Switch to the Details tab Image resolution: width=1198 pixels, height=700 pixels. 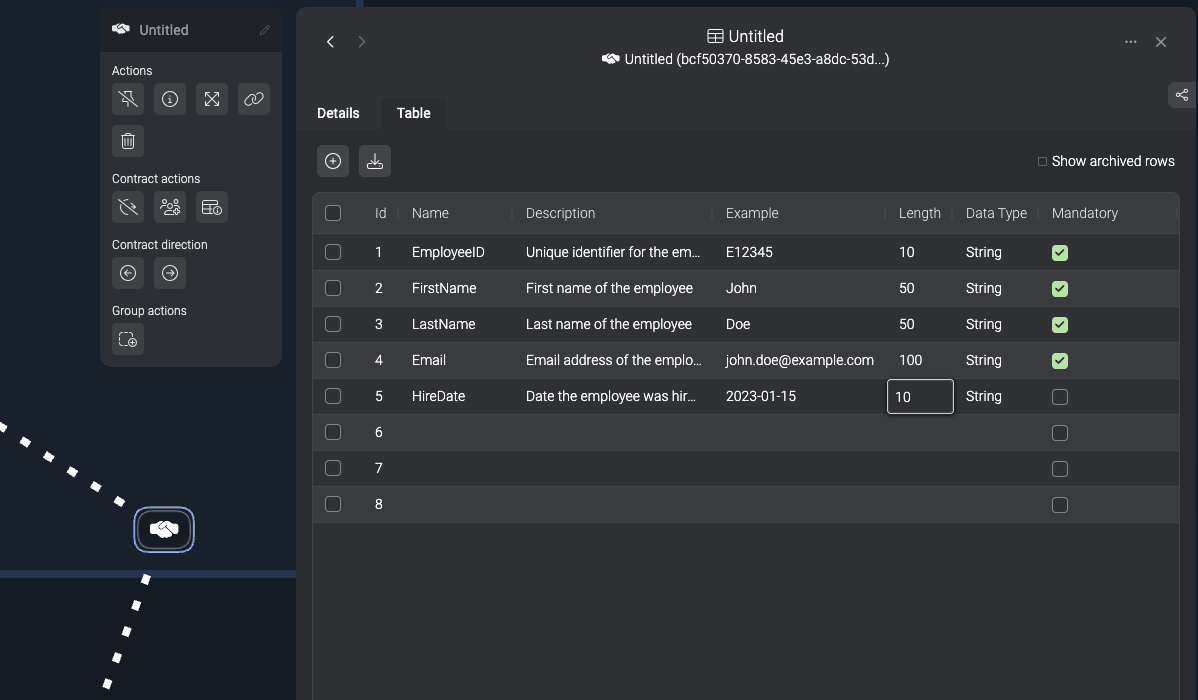click(x=338, y=113)
